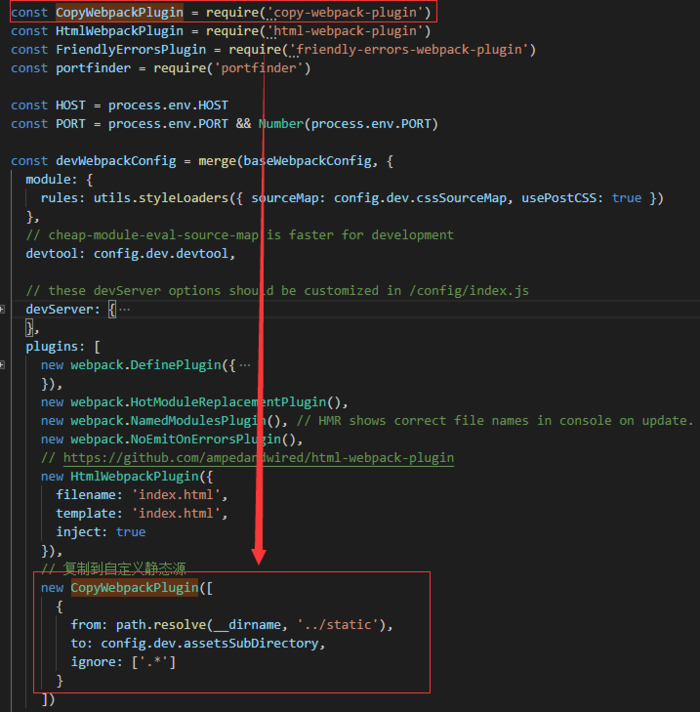The height and width of the screenshot is (712, 700).
Task: Click webpack.NamedModulesPlugin()
Action: [x=176, y=421]
